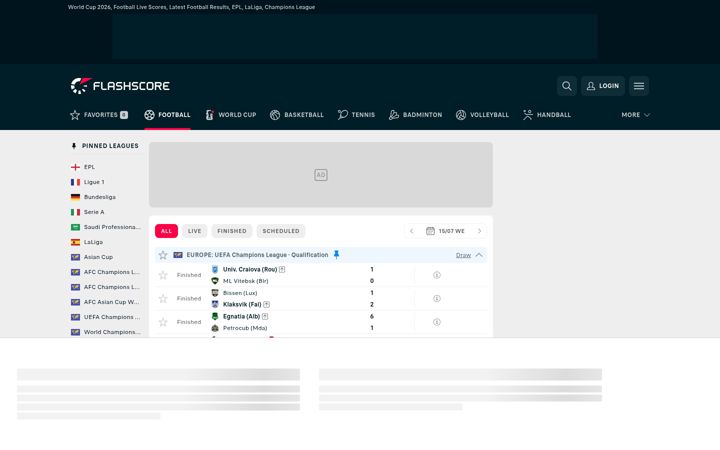720x450 pixels.
Task: Go to the World Cup tab
Action: point(231,115)
